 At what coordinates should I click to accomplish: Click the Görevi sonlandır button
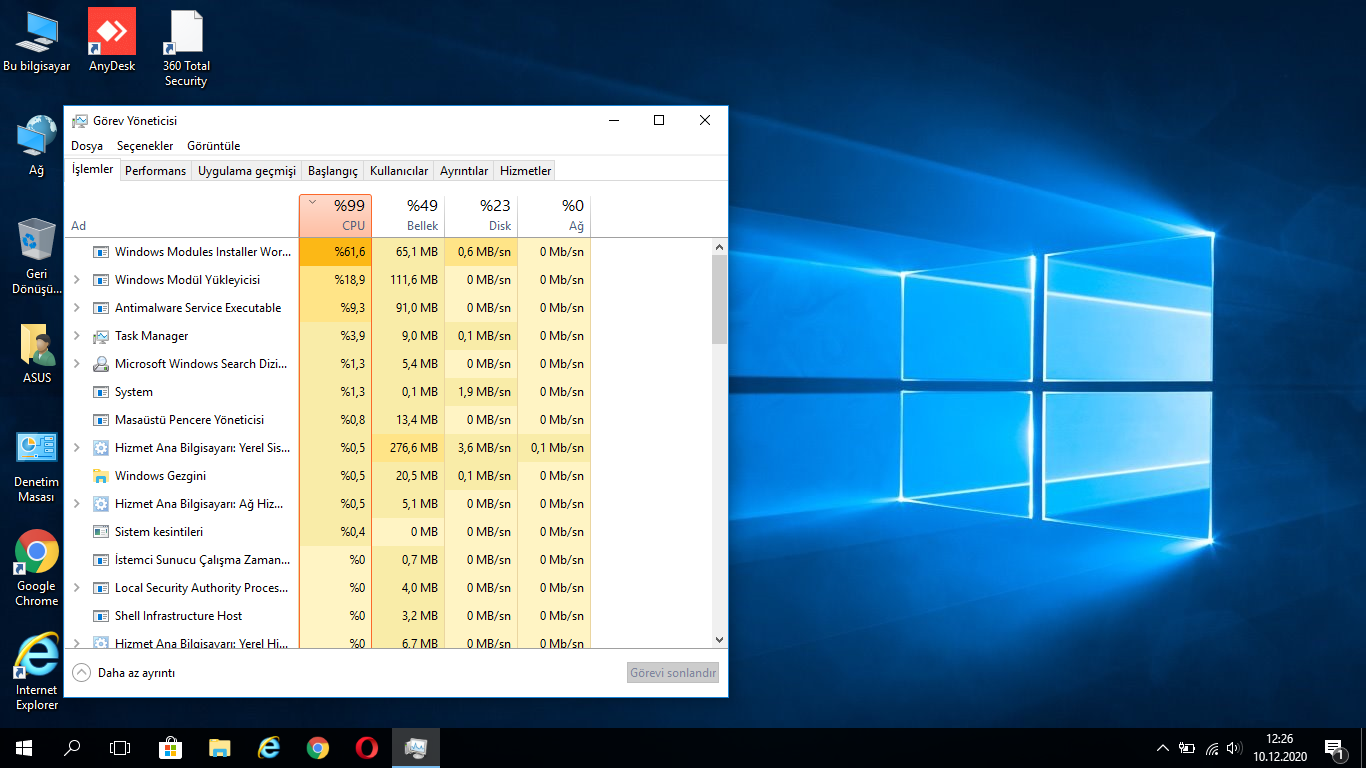pyautogui.click(x=673, y=673)
